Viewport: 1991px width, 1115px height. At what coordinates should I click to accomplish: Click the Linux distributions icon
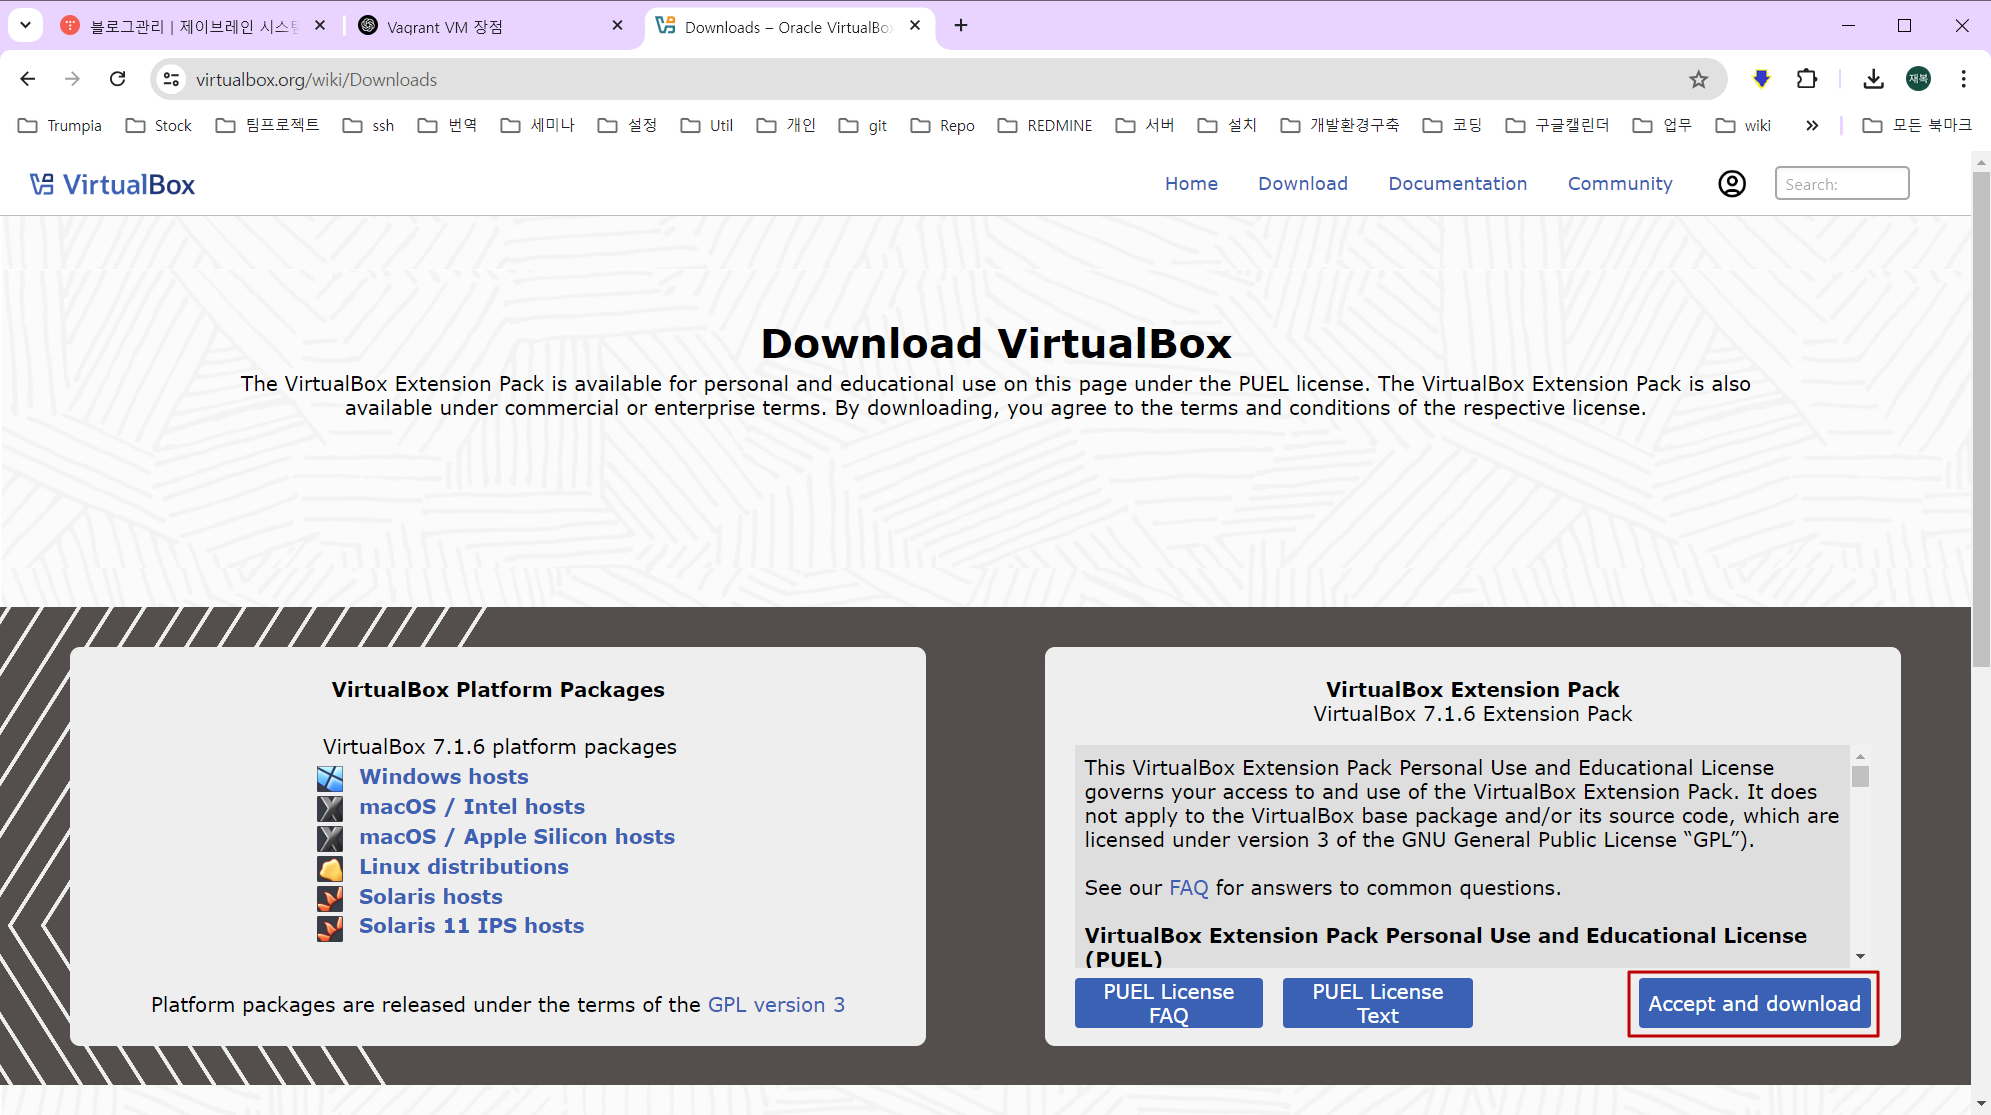click(x=330, y=868)
